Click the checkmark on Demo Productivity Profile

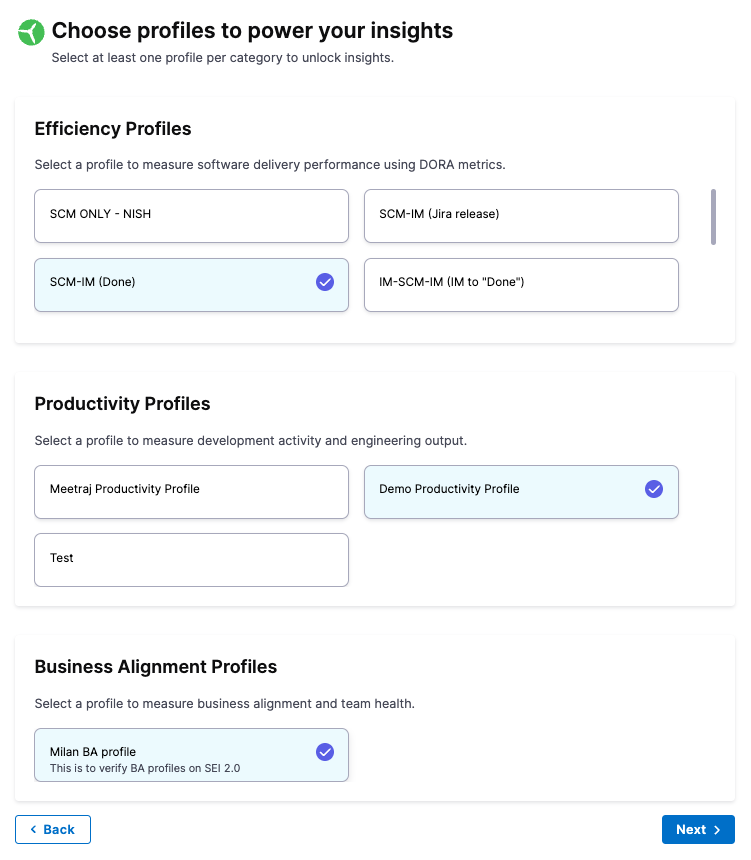(654, 489)
